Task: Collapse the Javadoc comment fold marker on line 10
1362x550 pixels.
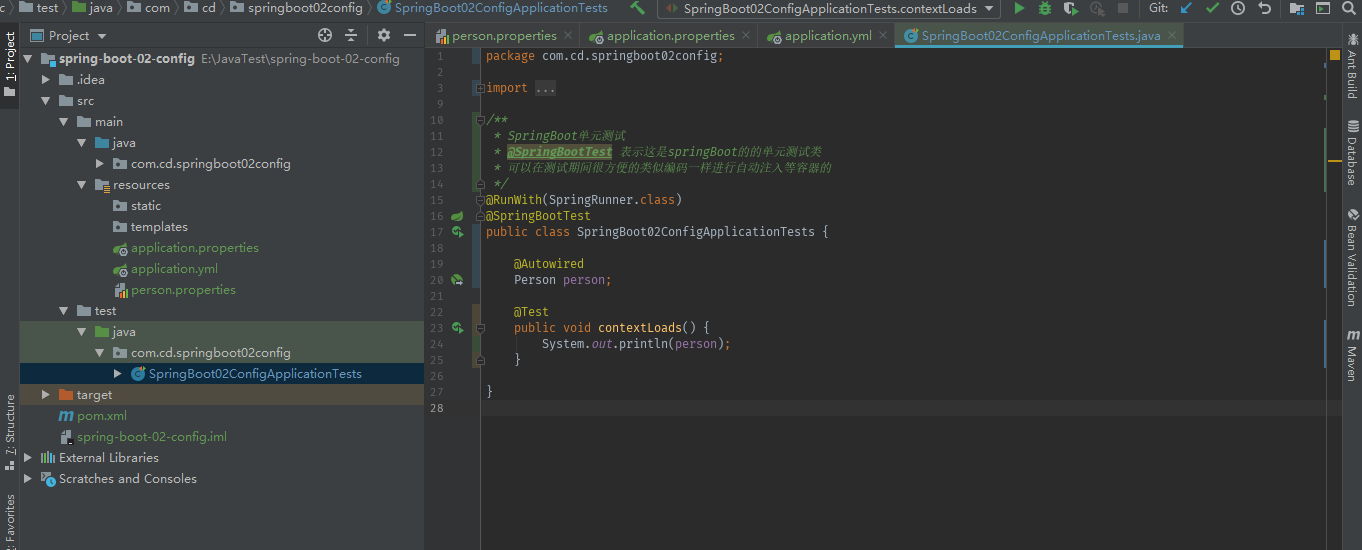Action: tap(481, 120)
